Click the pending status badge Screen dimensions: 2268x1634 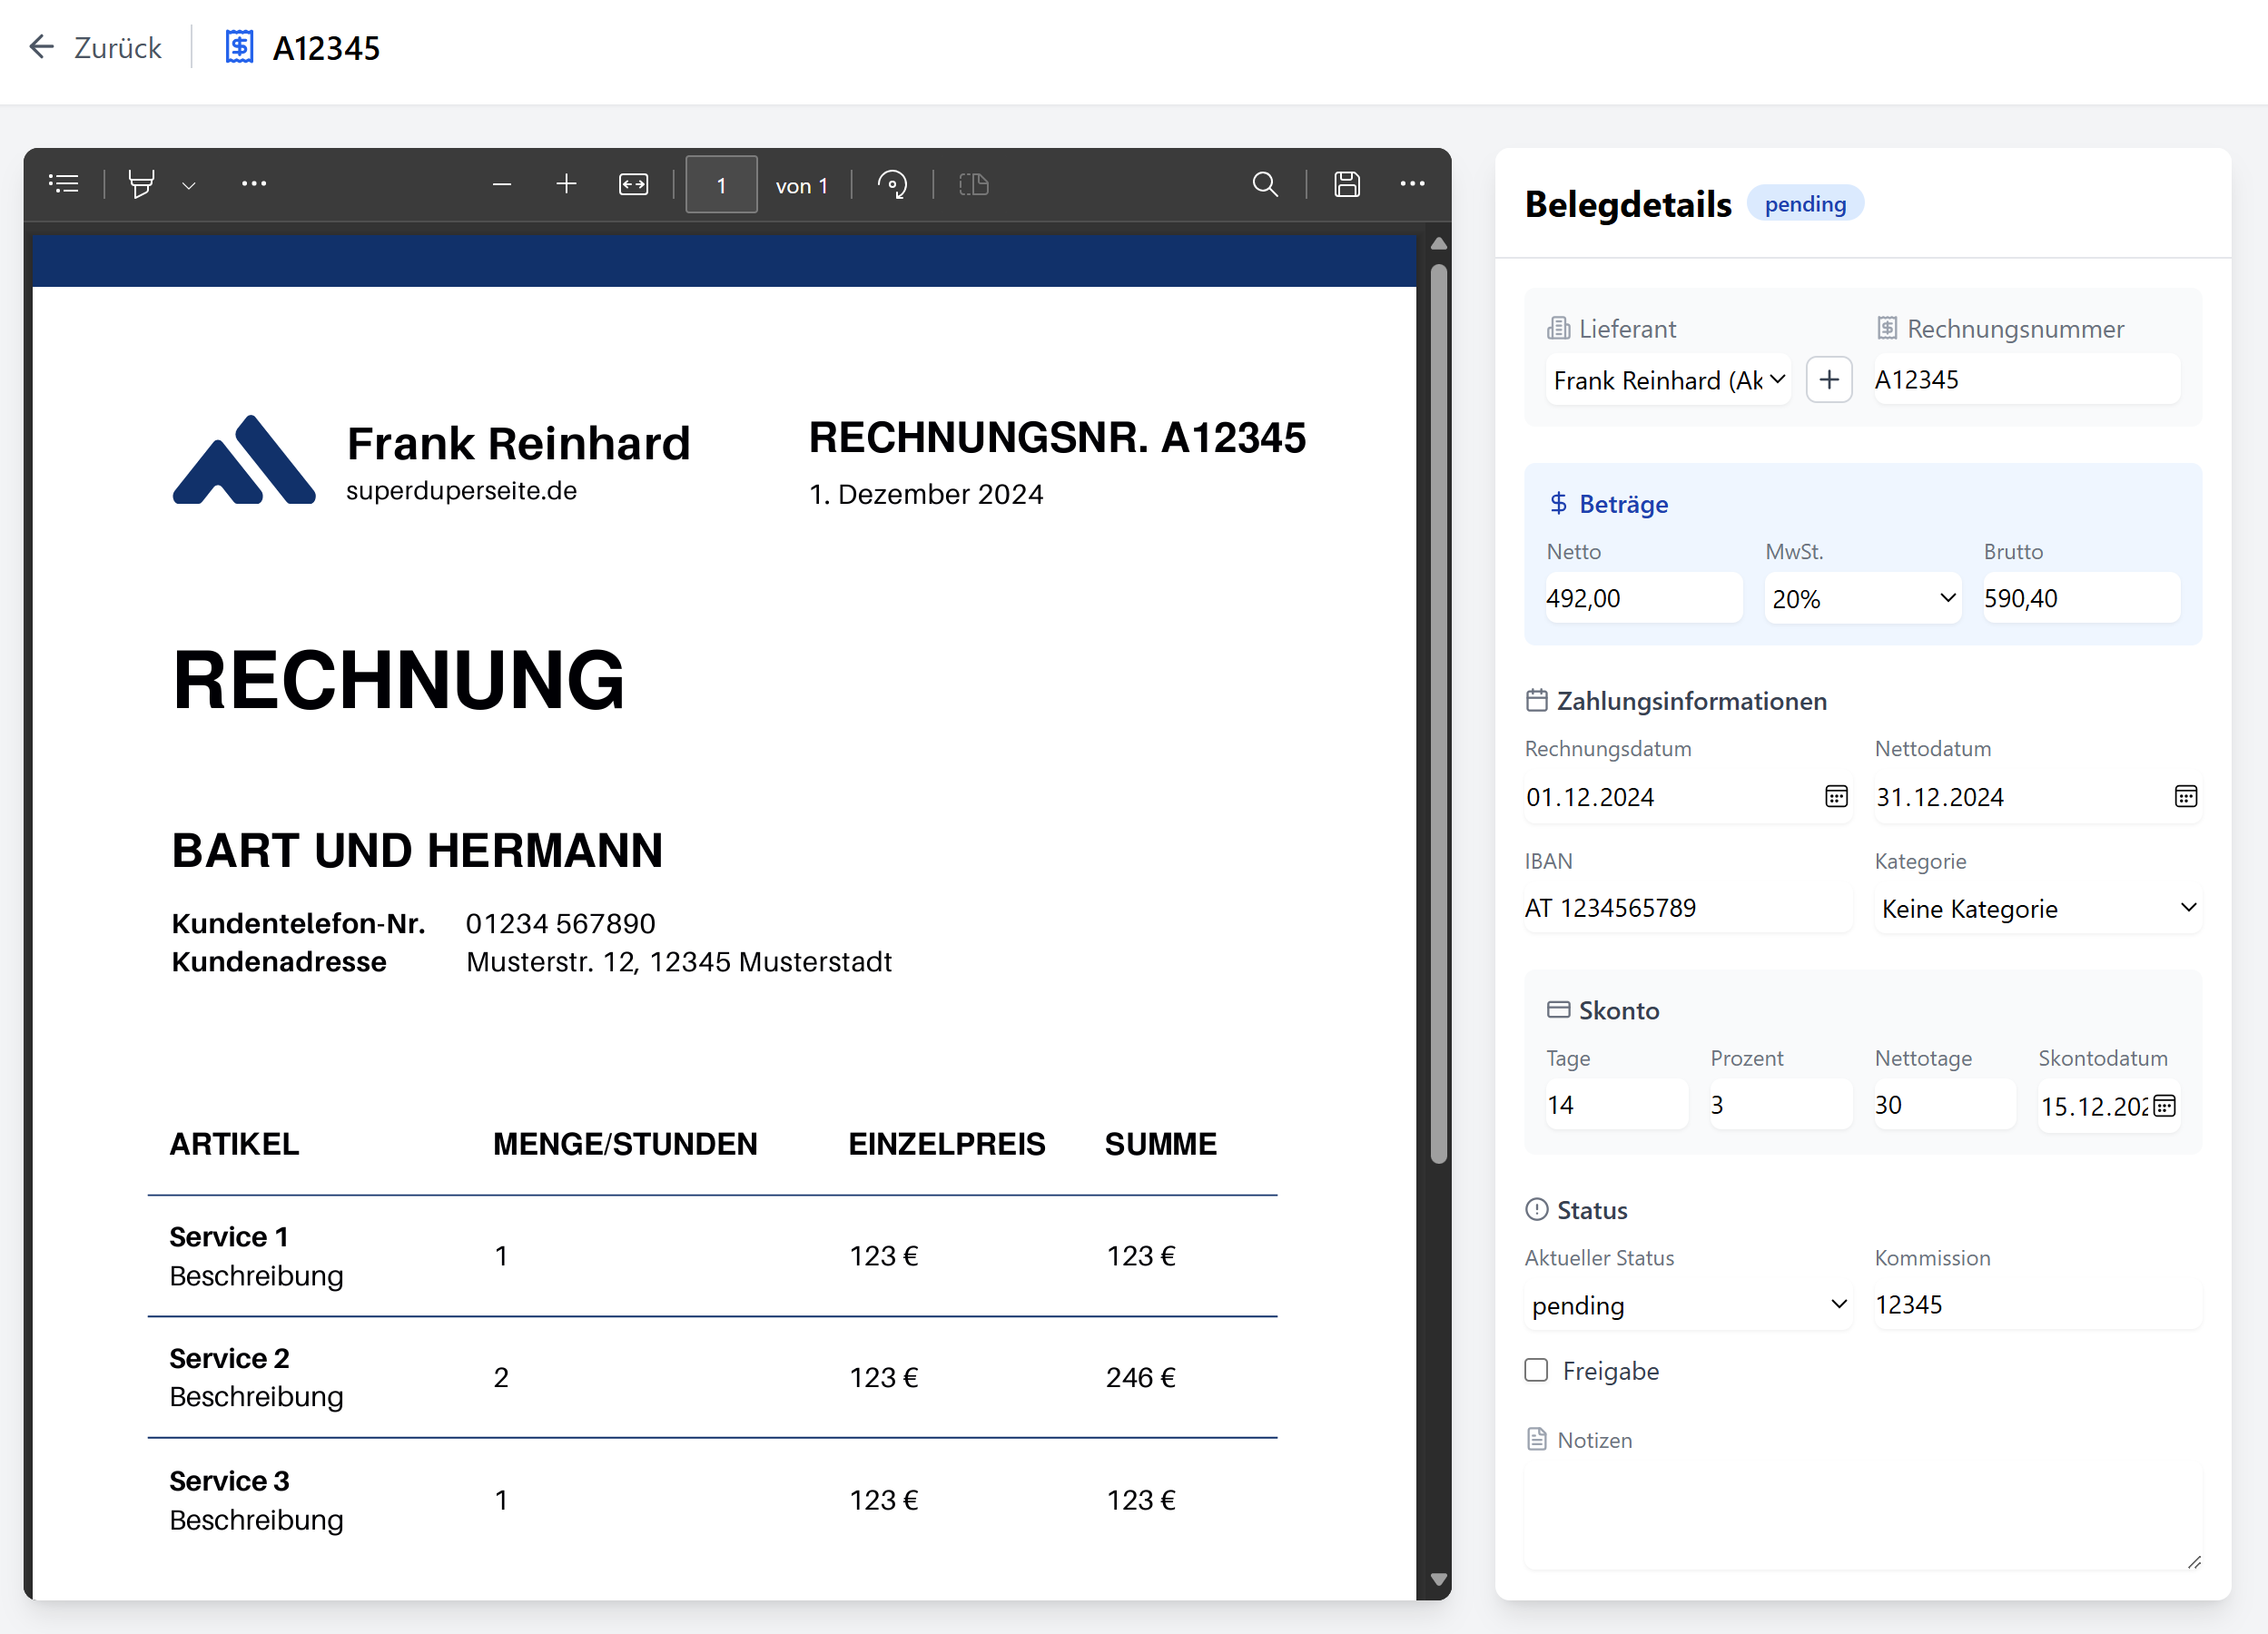point(1805,203)
